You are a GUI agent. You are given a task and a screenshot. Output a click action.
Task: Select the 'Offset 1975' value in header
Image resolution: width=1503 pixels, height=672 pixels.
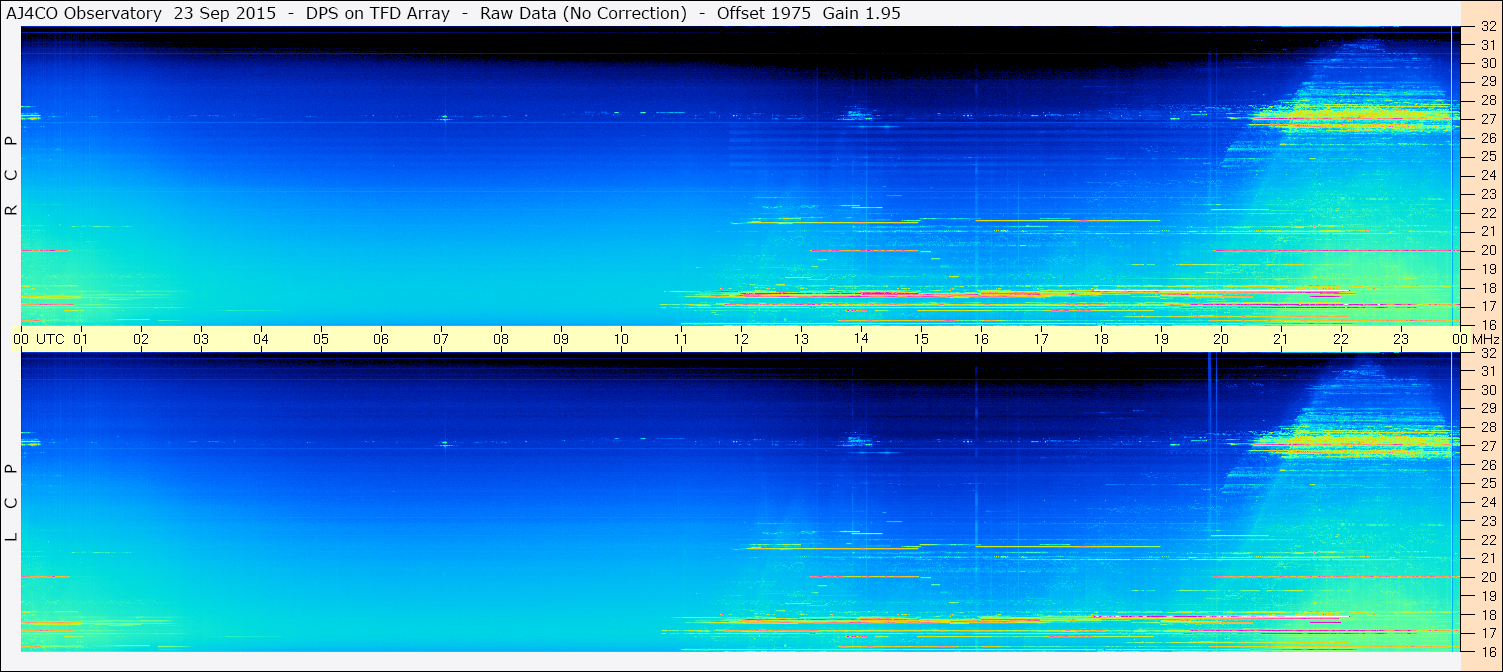pos(765,13)
